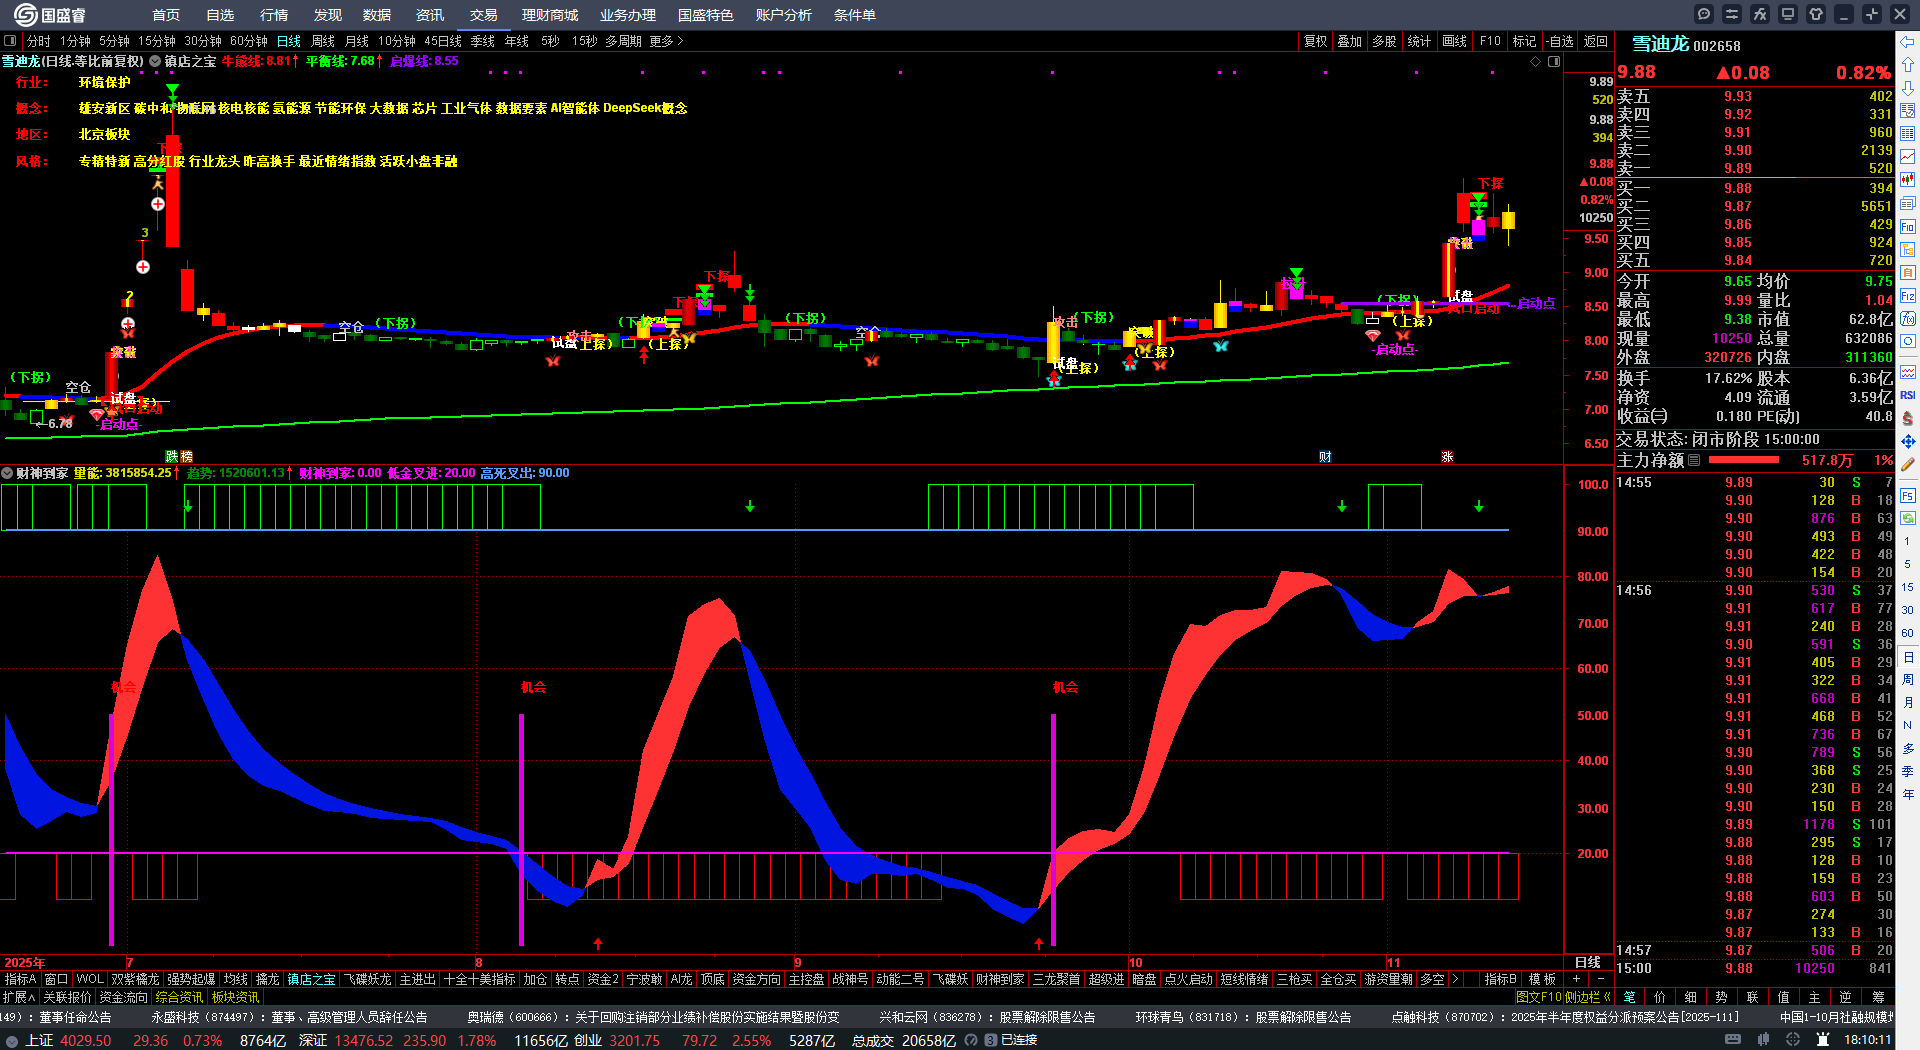Click the red 主力净额 progress bar

click(1744, 460)
